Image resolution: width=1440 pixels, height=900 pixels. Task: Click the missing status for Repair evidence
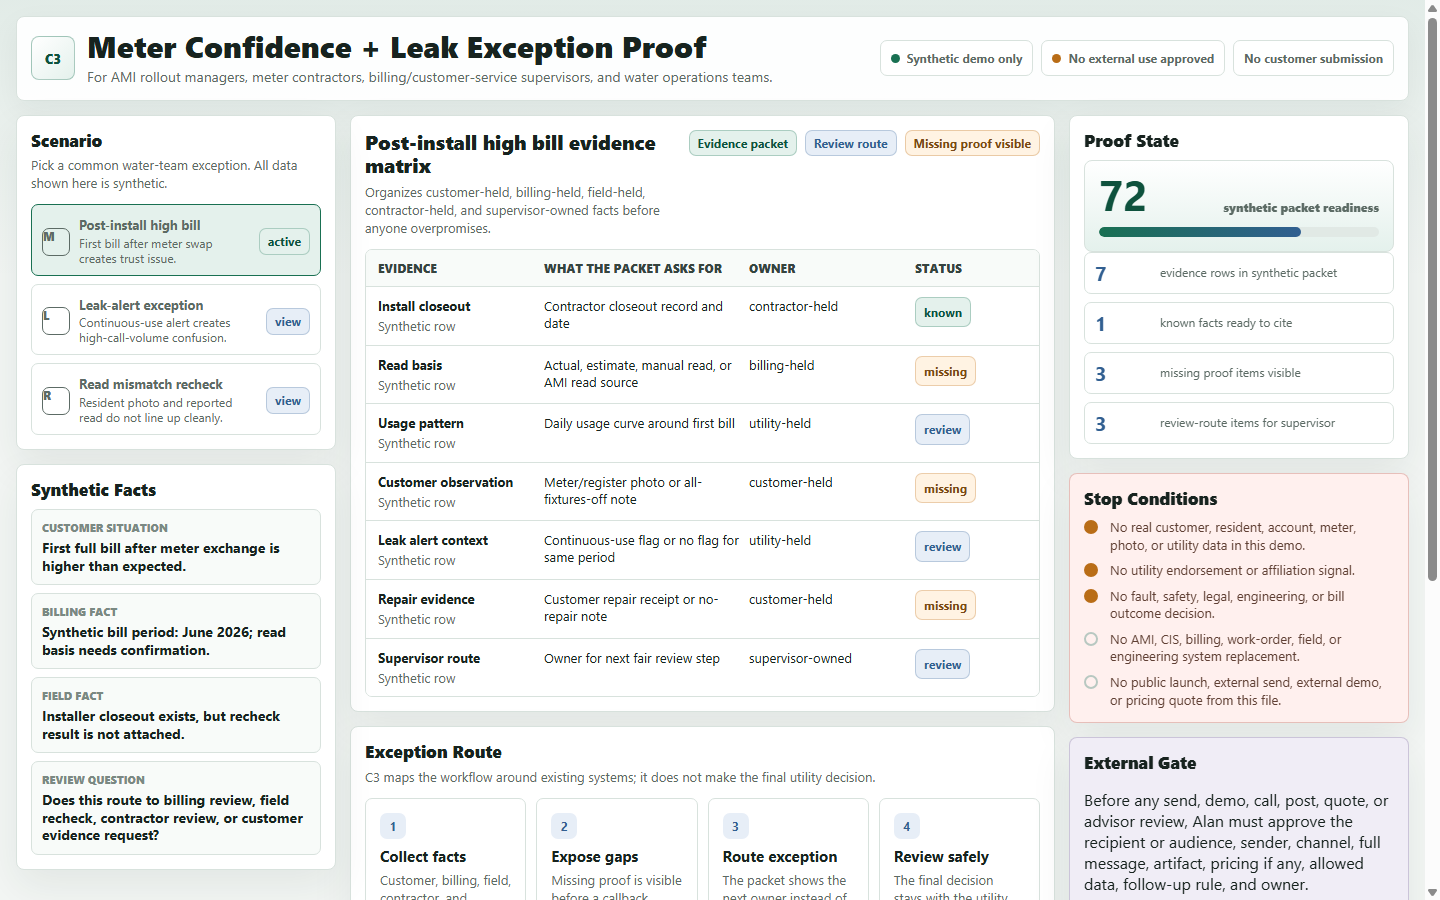pos(945,606)
